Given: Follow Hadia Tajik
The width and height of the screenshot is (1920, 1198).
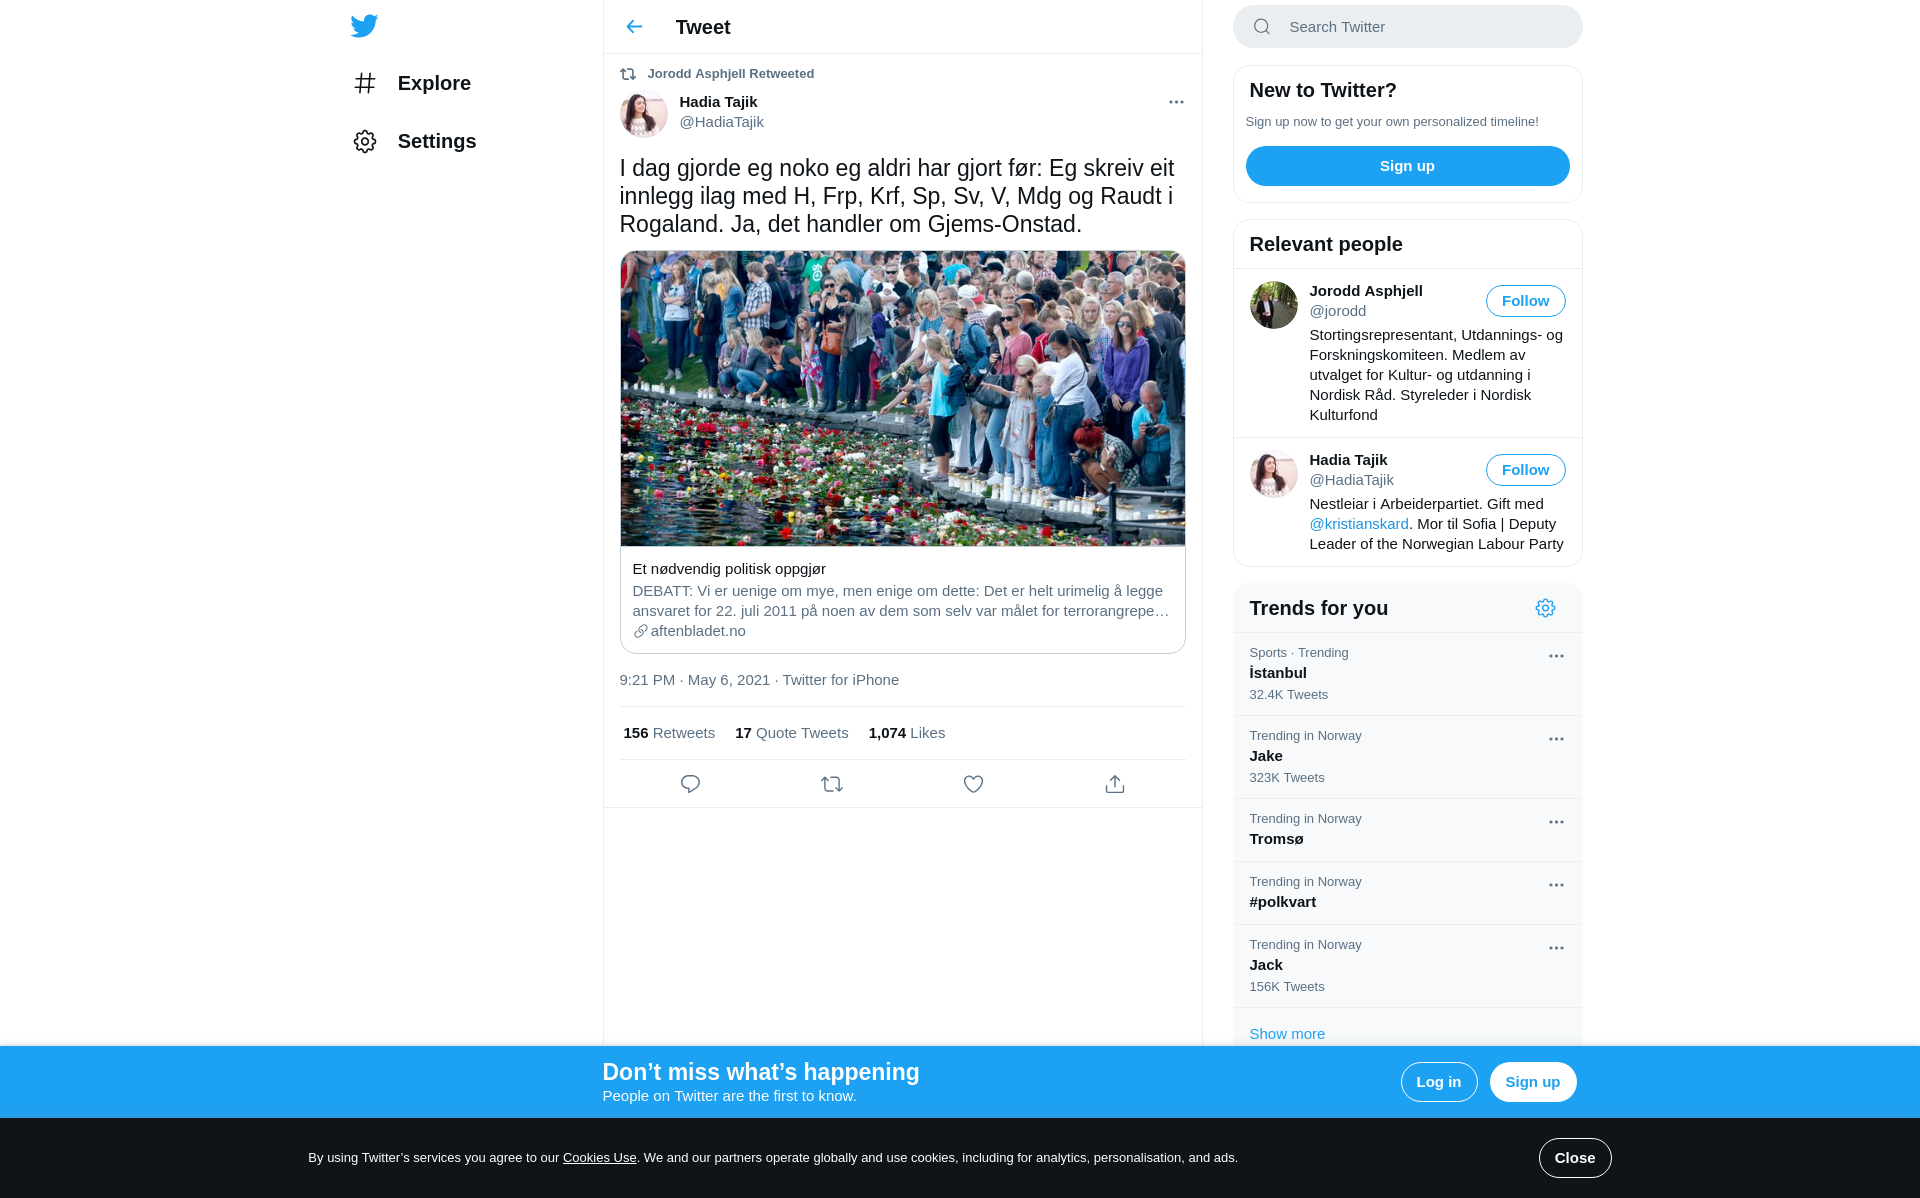Looking at the screenshot, I should pyautogui.click(x=1525, y=470).
